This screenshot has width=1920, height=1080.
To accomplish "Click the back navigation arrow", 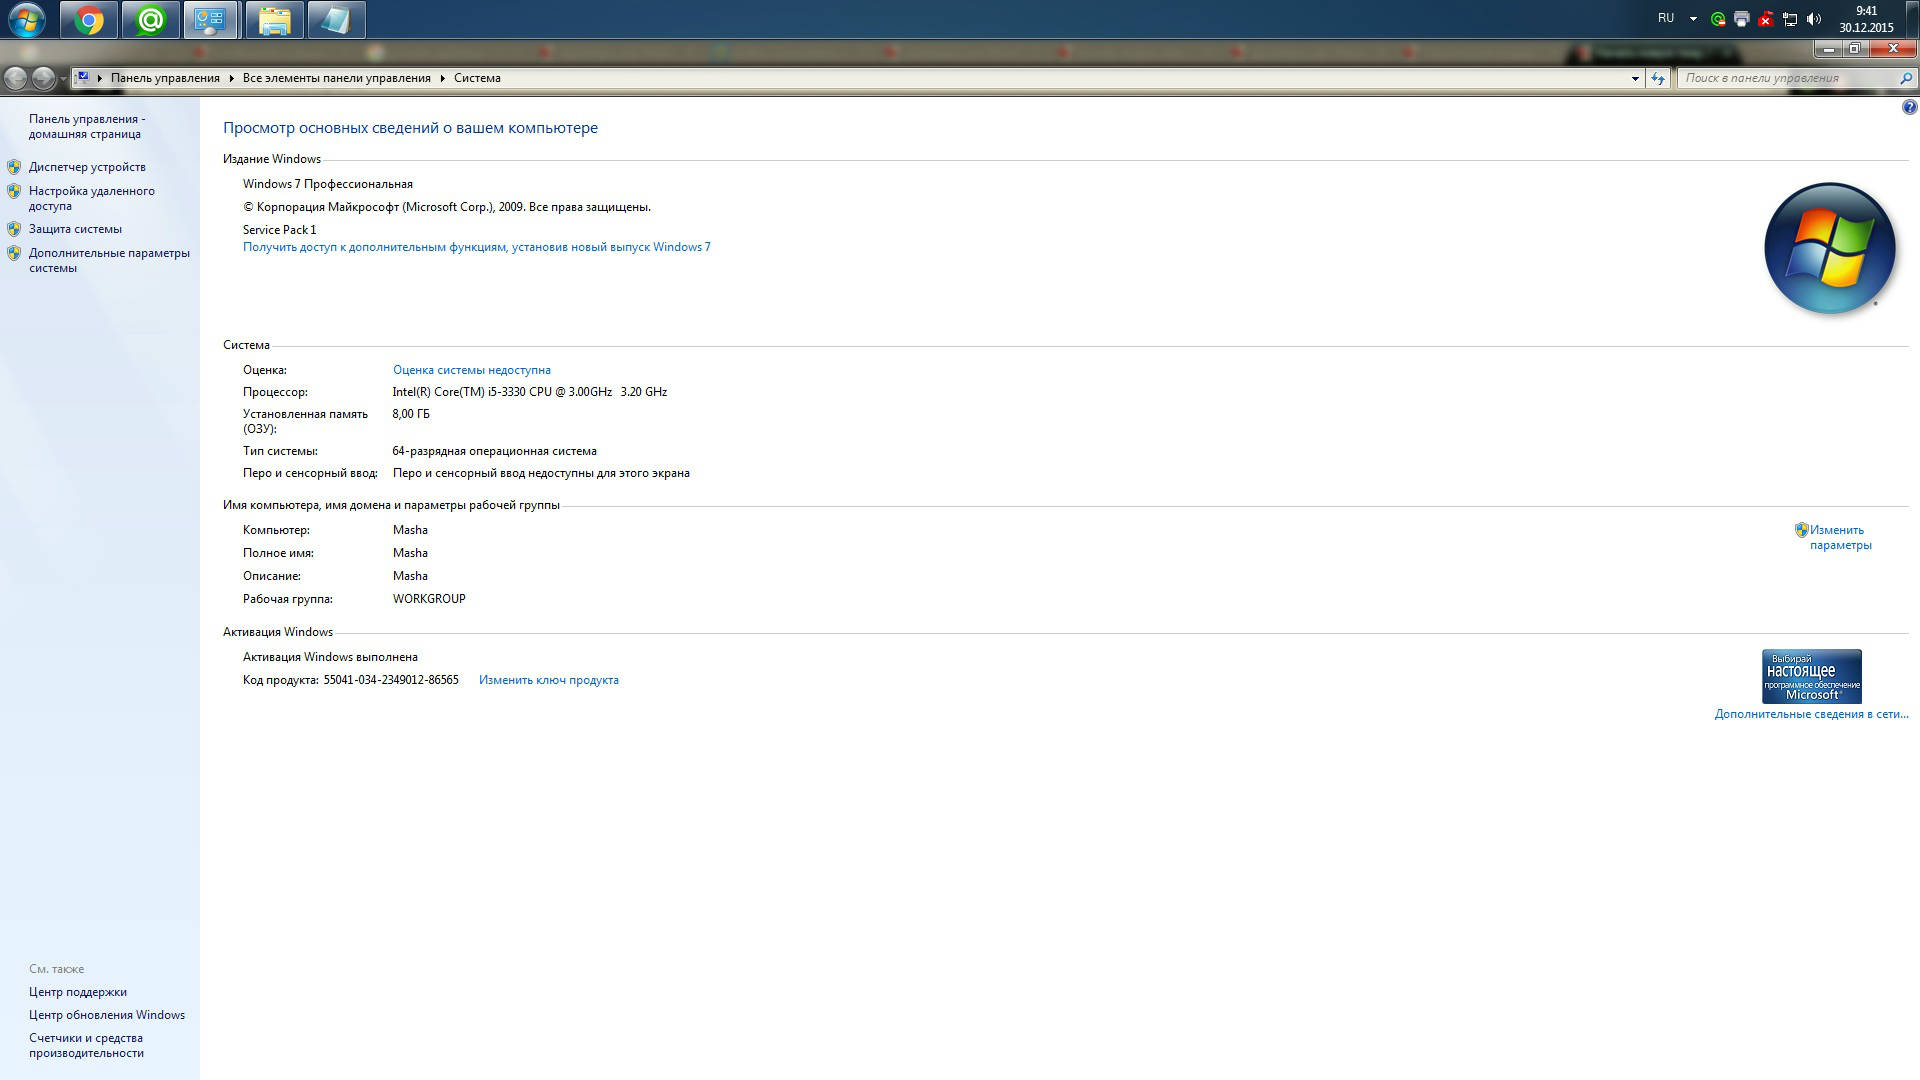I will point(16,78).
